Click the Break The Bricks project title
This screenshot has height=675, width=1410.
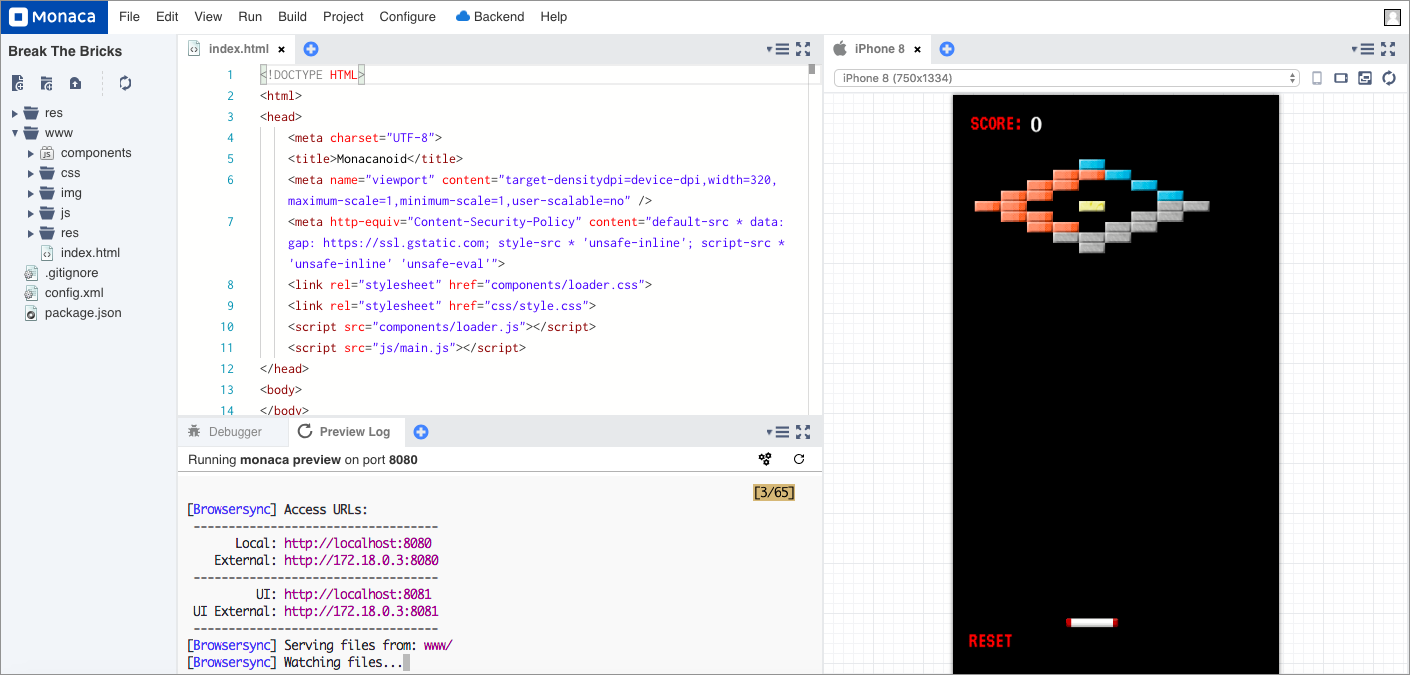(x=65, y=51)
